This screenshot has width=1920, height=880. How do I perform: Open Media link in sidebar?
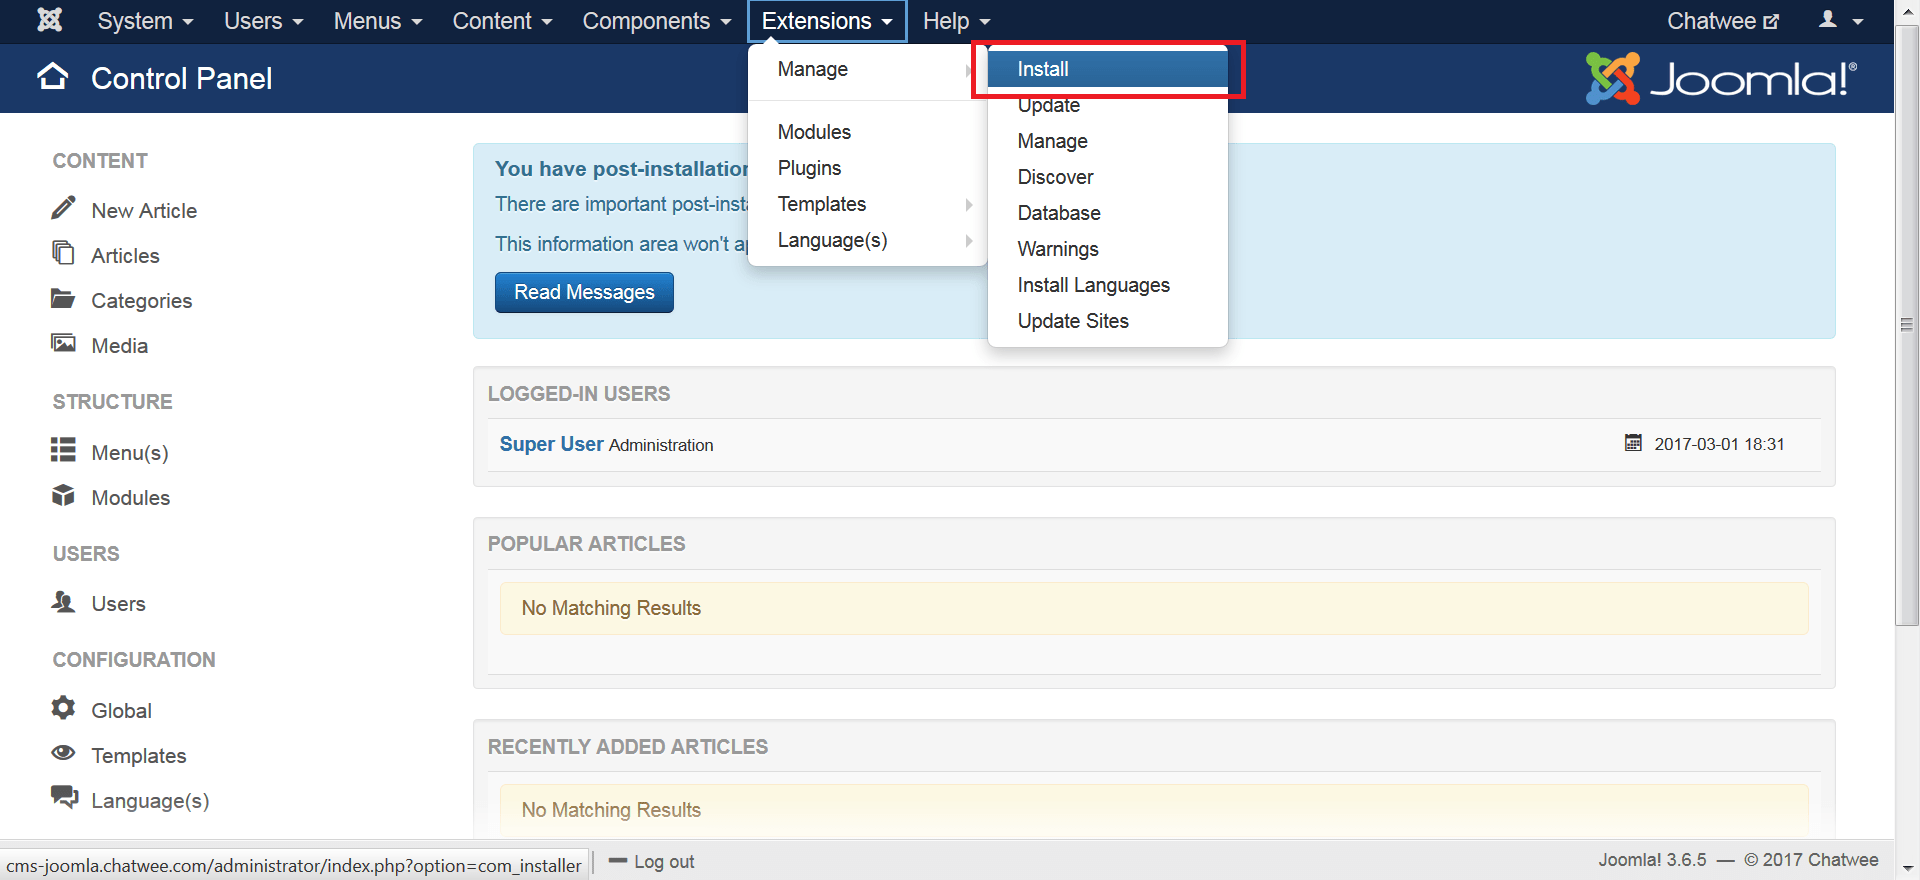tap(119, 346)
